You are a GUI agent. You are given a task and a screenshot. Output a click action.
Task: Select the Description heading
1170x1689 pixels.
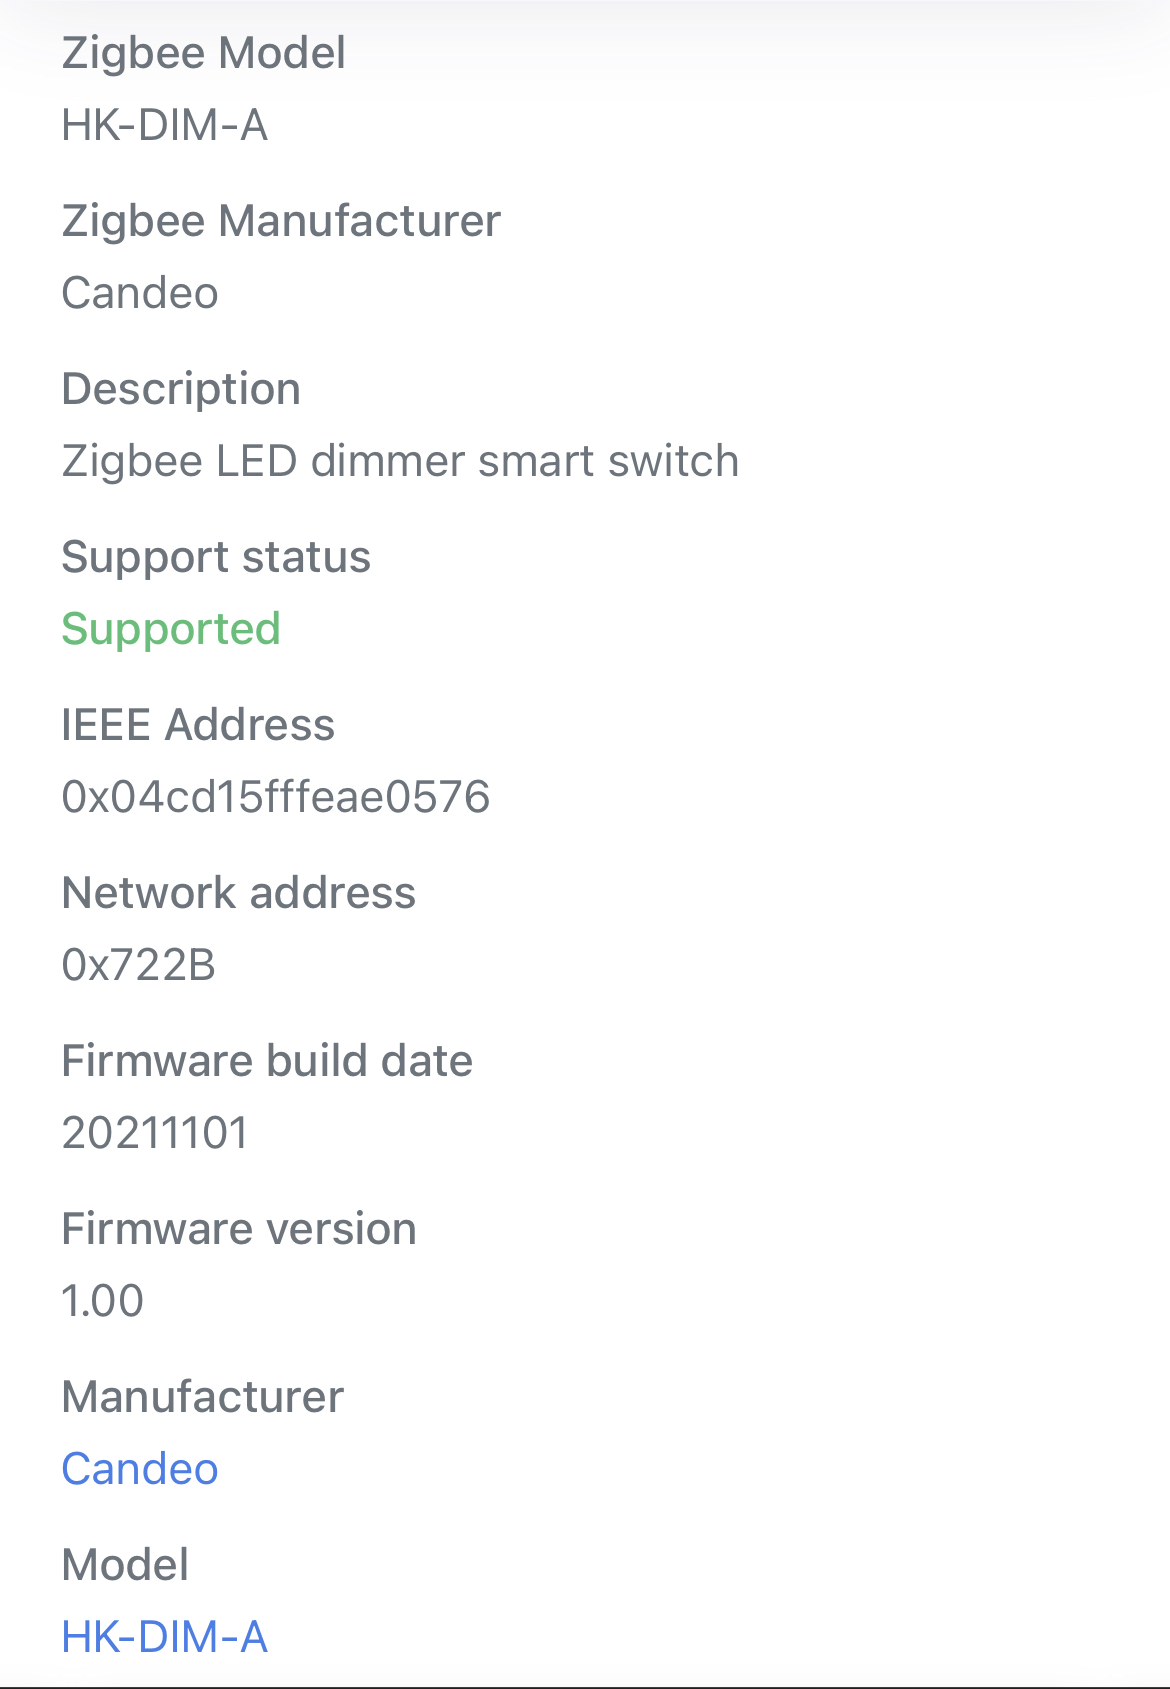pyautogui.click(x=181, y=388)
